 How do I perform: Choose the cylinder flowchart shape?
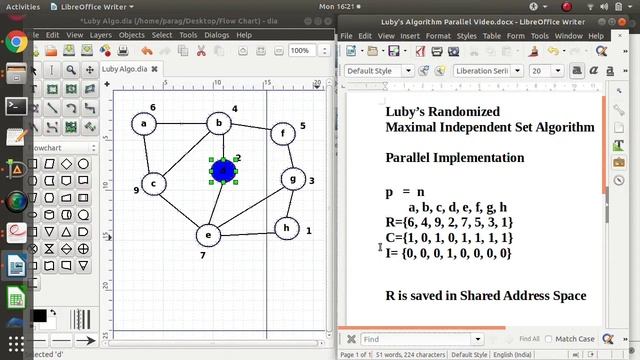tap(49, 215)
